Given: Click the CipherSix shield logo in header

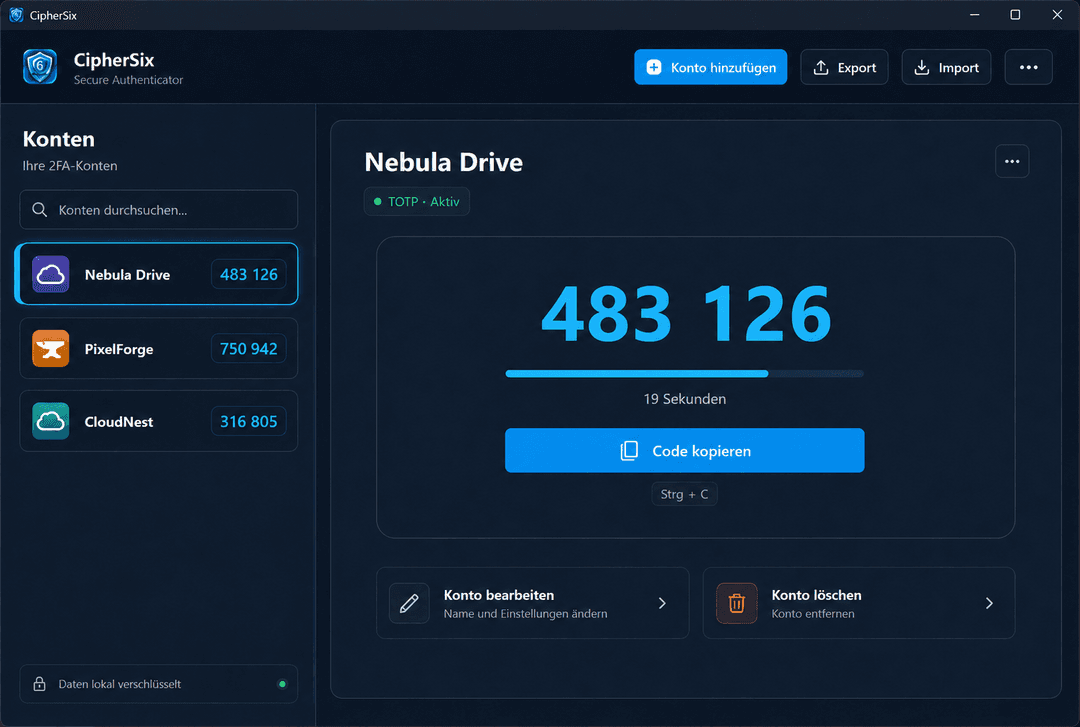Looking at the screenshot, I should pos(40,67).
